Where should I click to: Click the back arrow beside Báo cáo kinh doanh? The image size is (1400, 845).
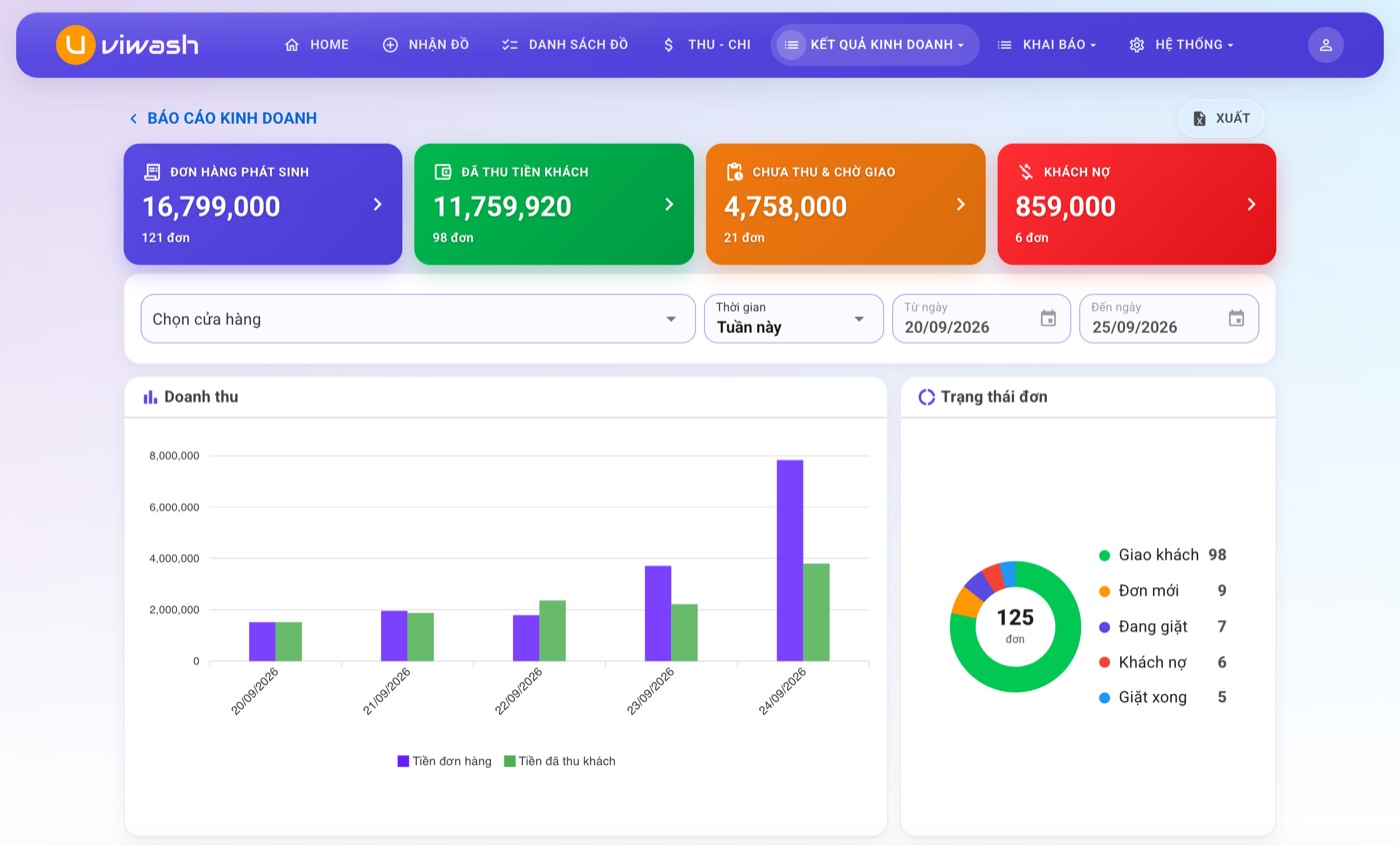(133, 118)
